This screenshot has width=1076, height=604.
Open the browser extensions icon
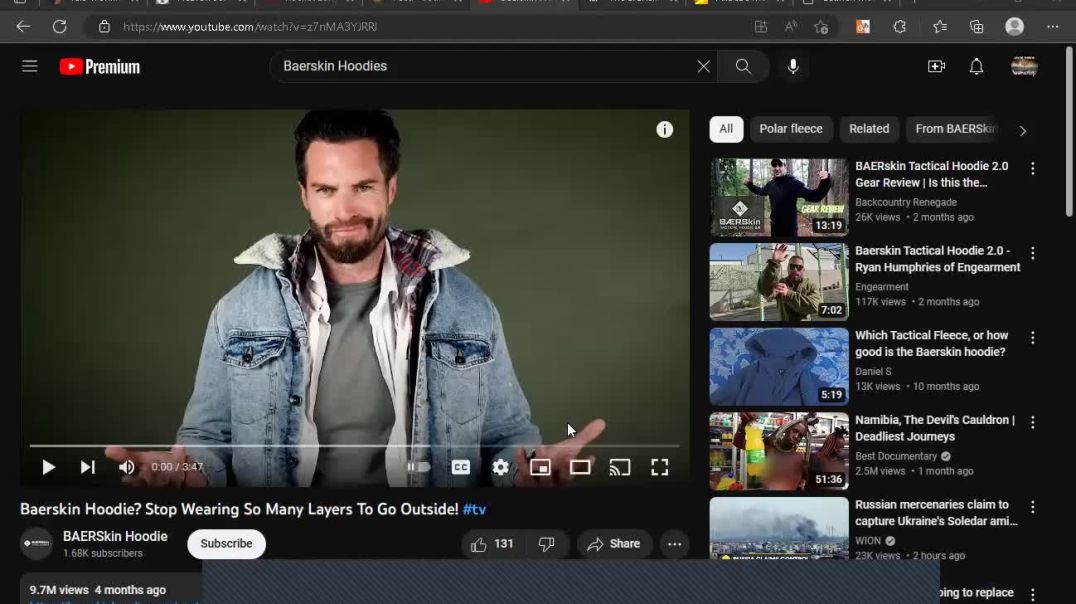pyautogui.click(x=900, y=27)
